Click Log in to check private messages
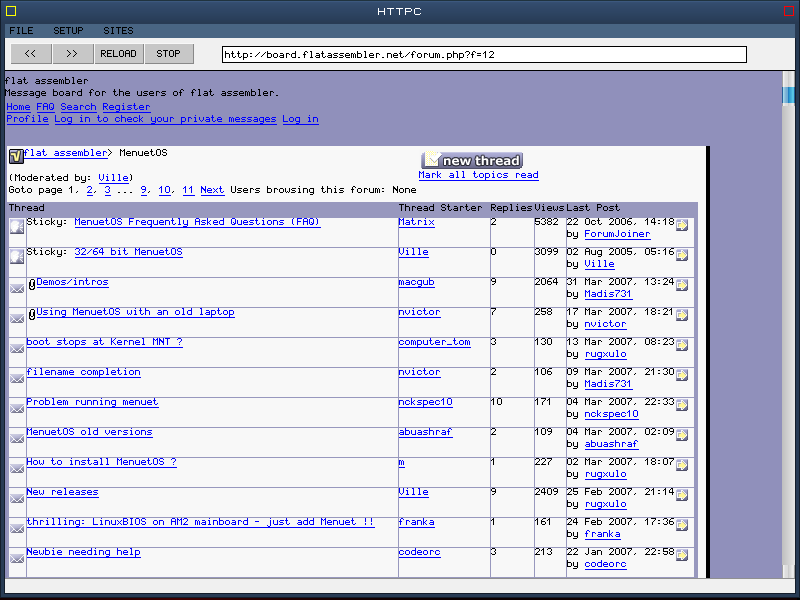 [x=165, y=119]
